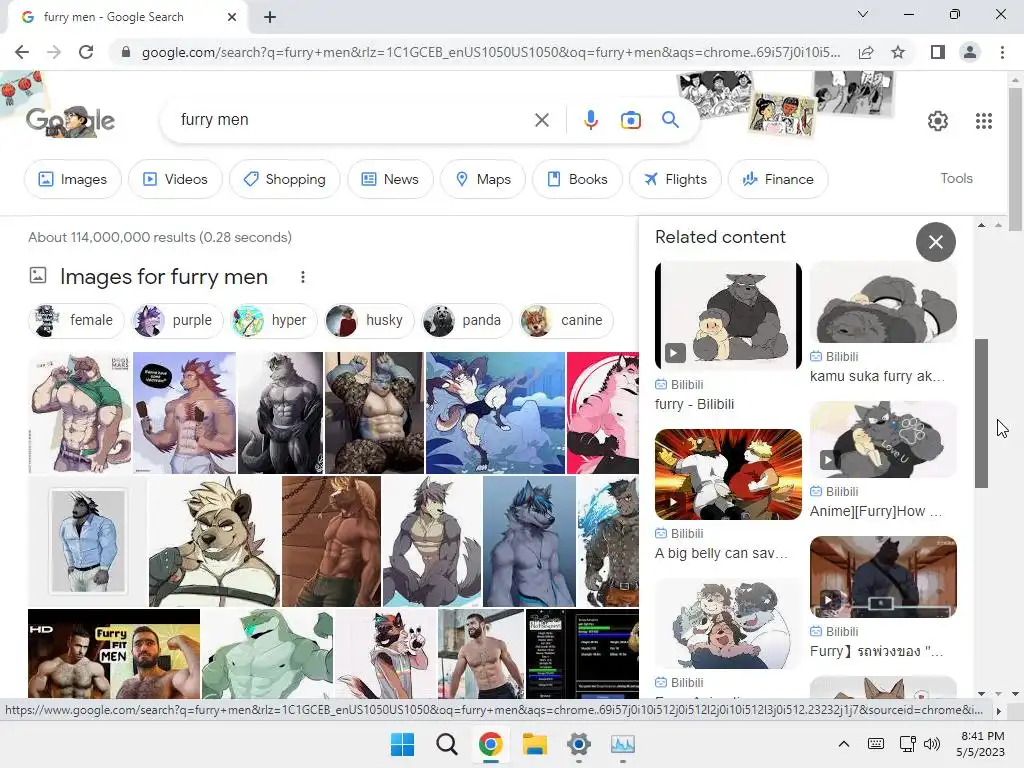Screen dimensions: 1024x768
Task: Open the three-dot menu beside Images for furry men
Action: (302, 277)
